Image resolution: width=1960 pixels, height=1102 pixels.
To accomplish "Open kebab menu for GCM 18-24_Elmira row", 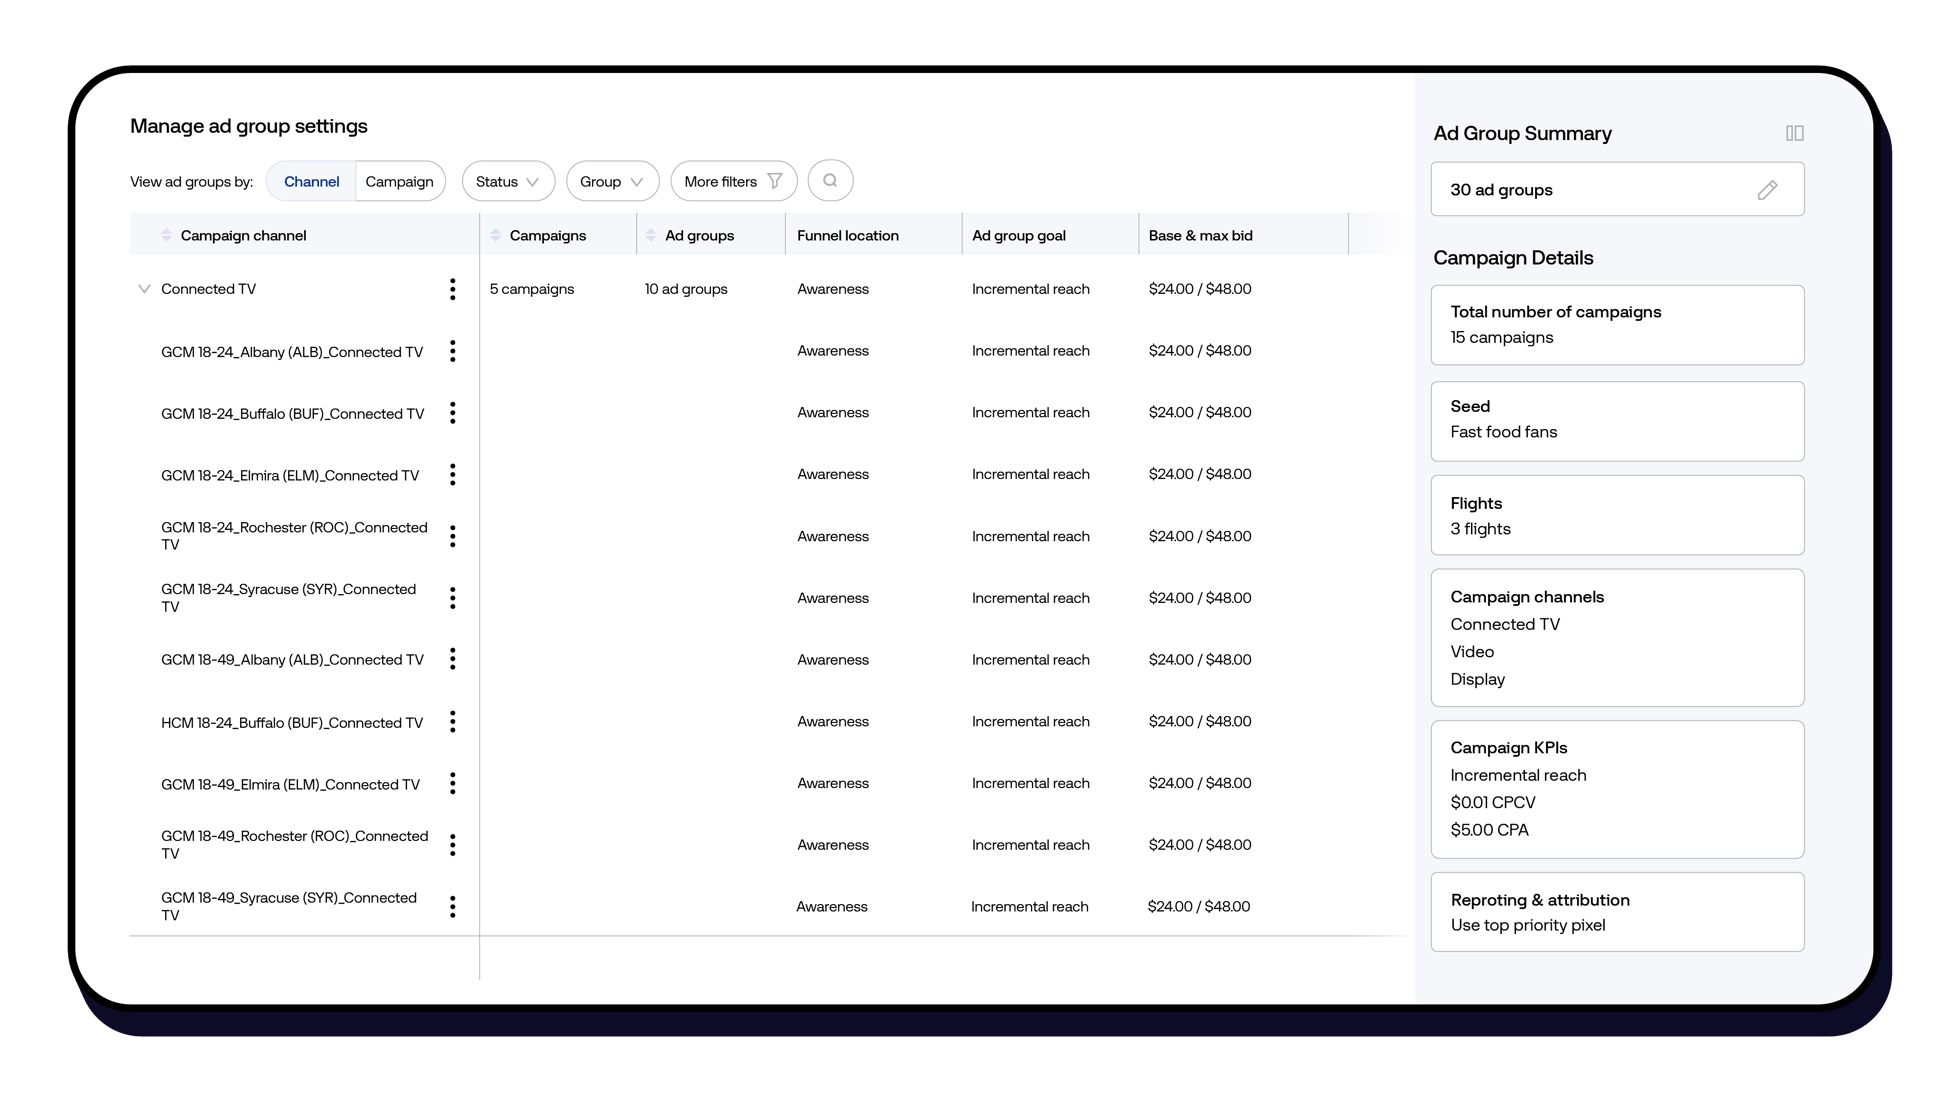I will [453, 475].
